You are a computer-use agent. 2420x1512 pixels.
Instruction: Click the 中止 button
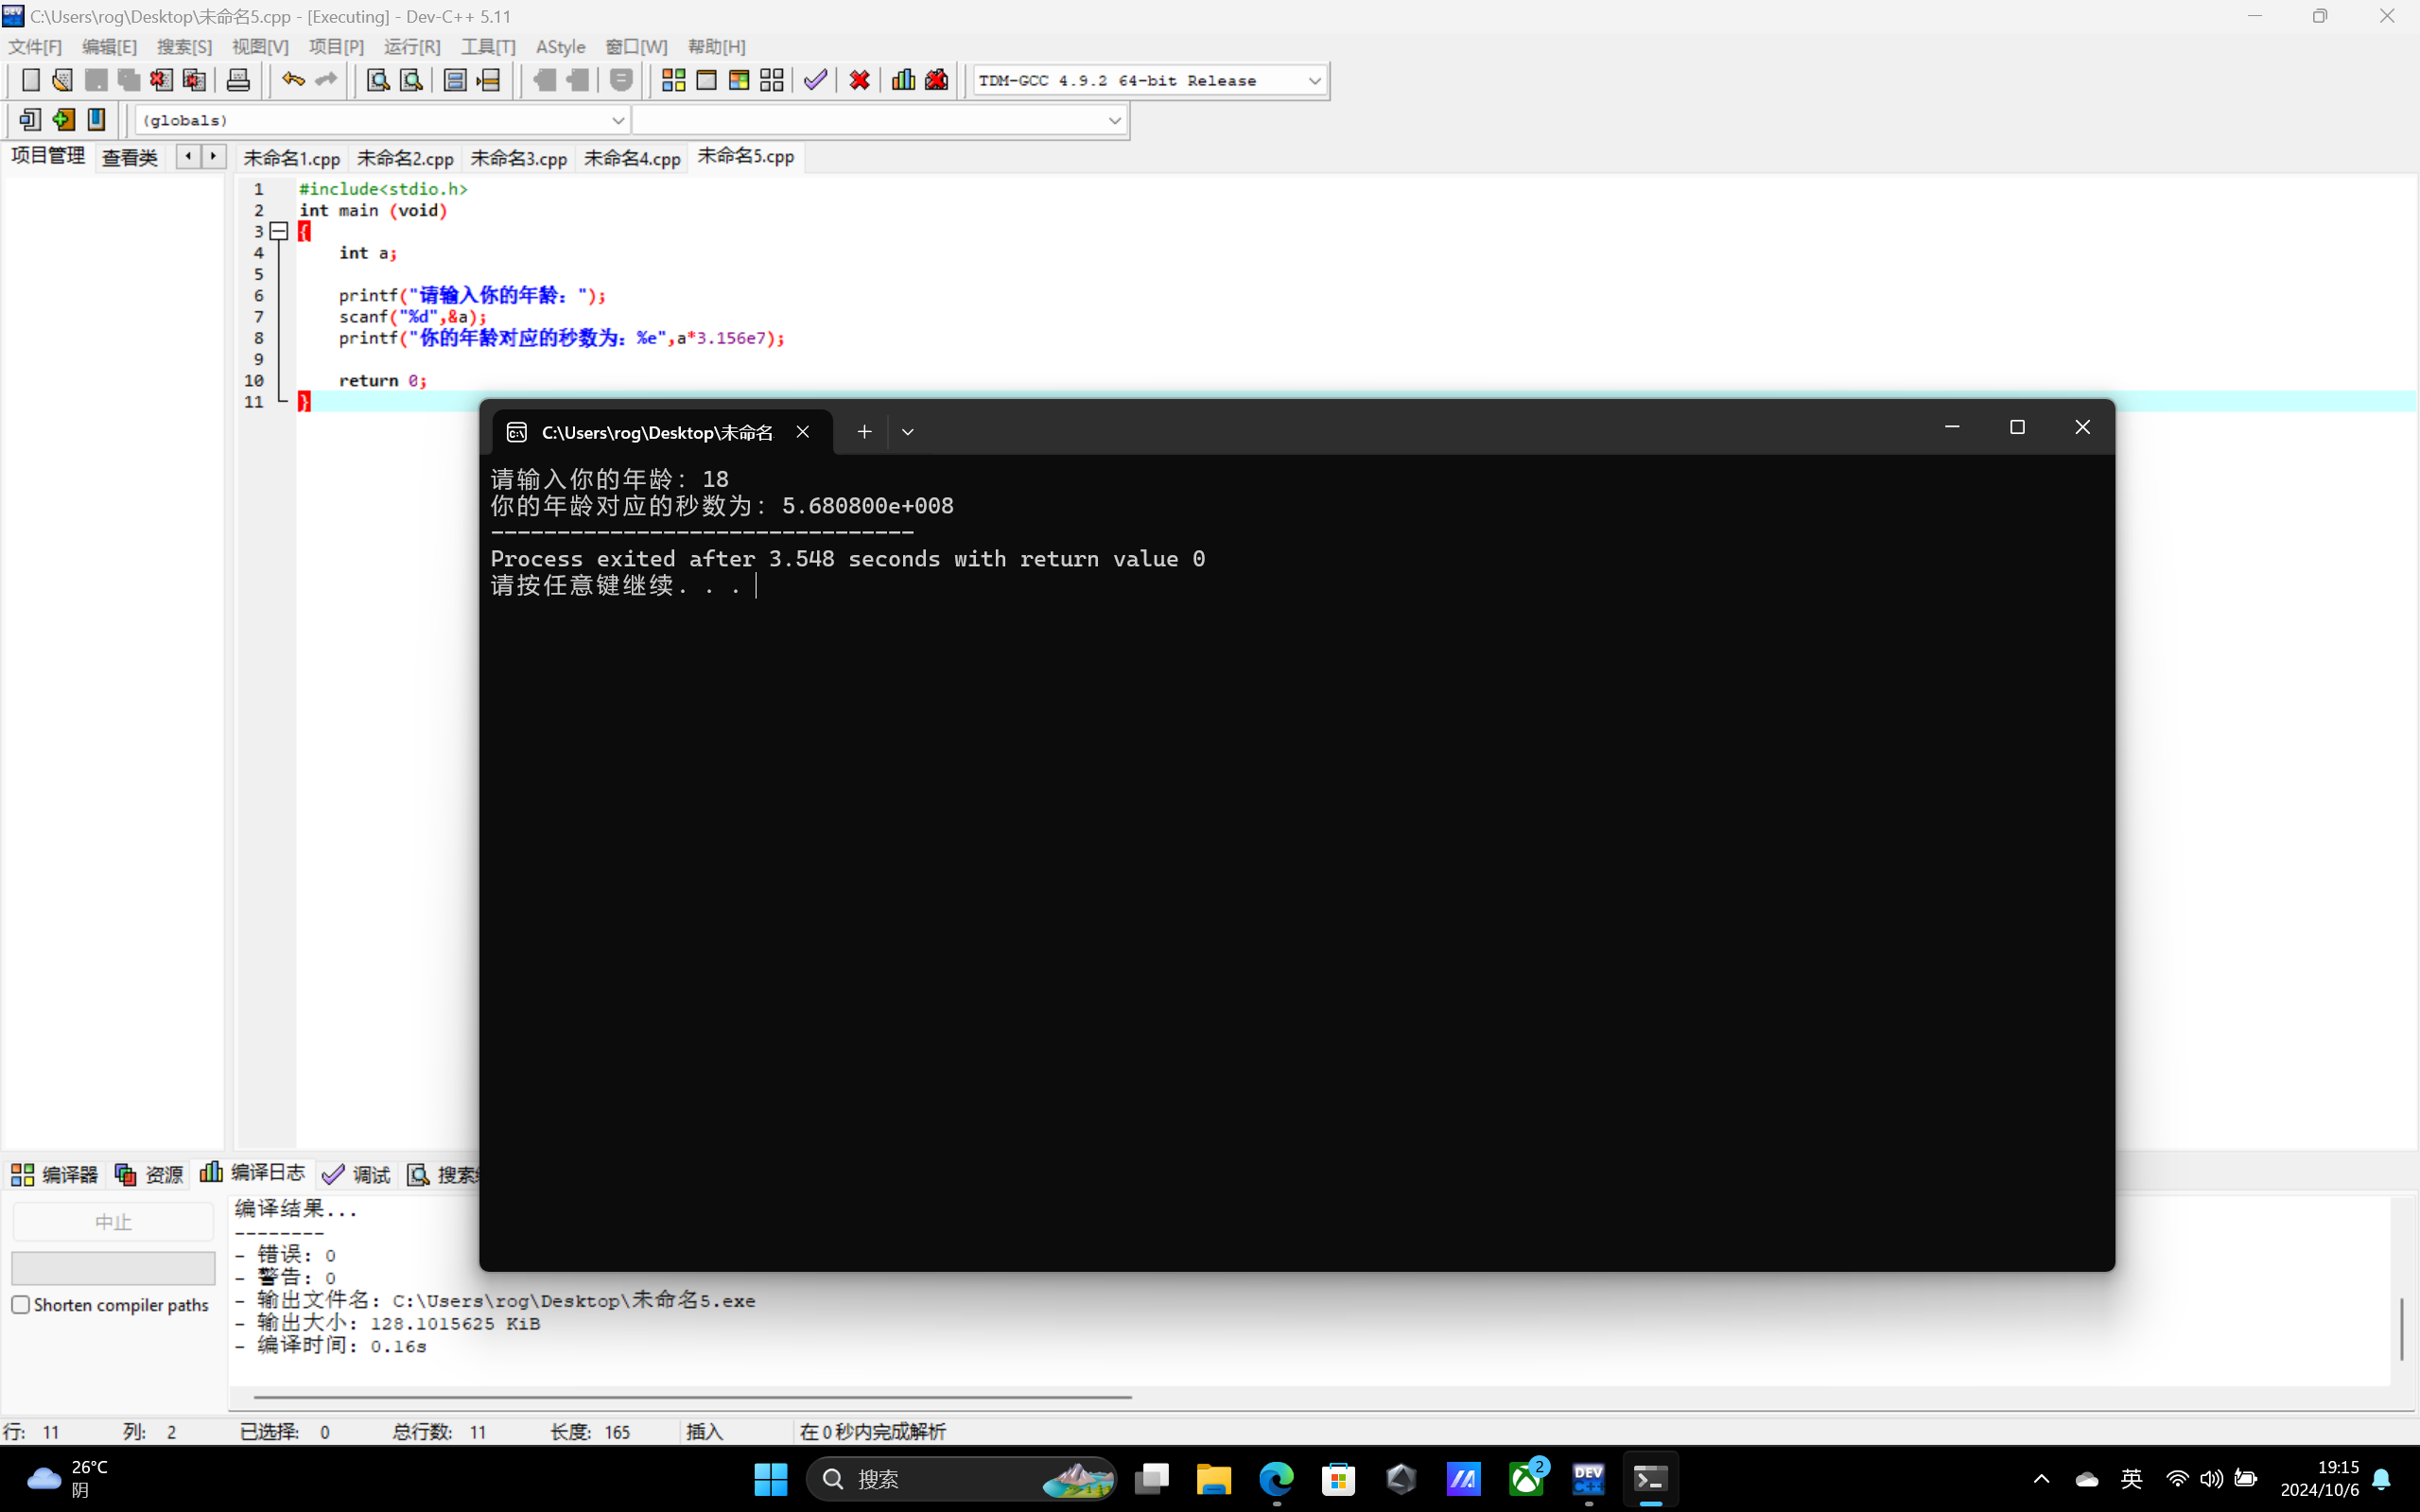click(113, 1222)
